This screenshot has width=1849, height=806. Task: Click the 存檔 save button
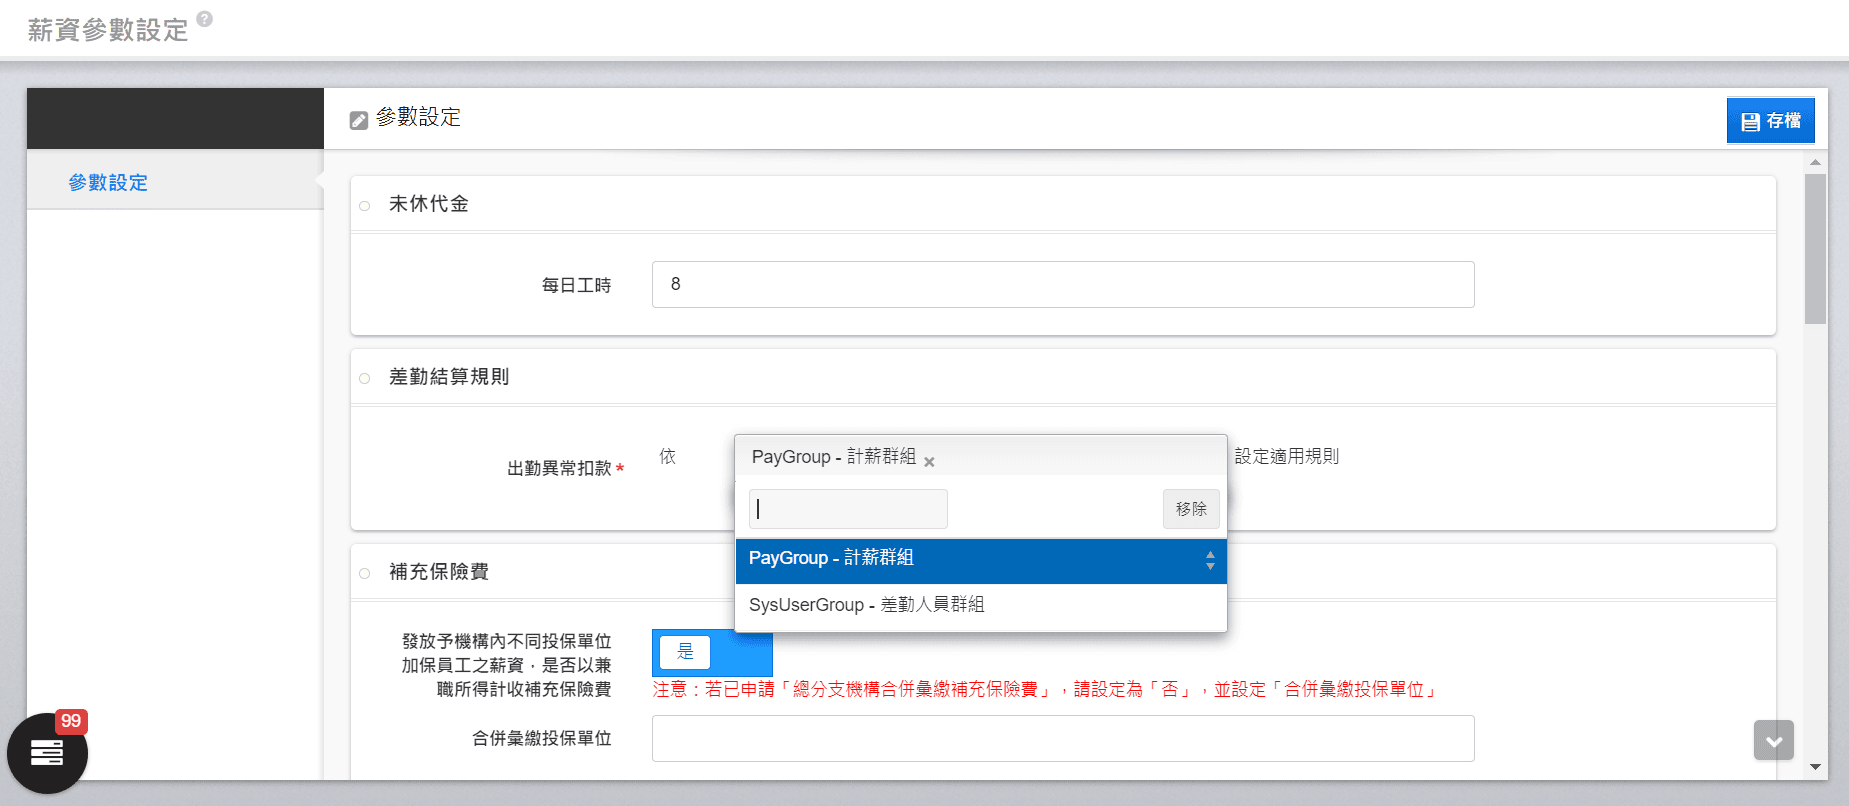pos(1770,121)
